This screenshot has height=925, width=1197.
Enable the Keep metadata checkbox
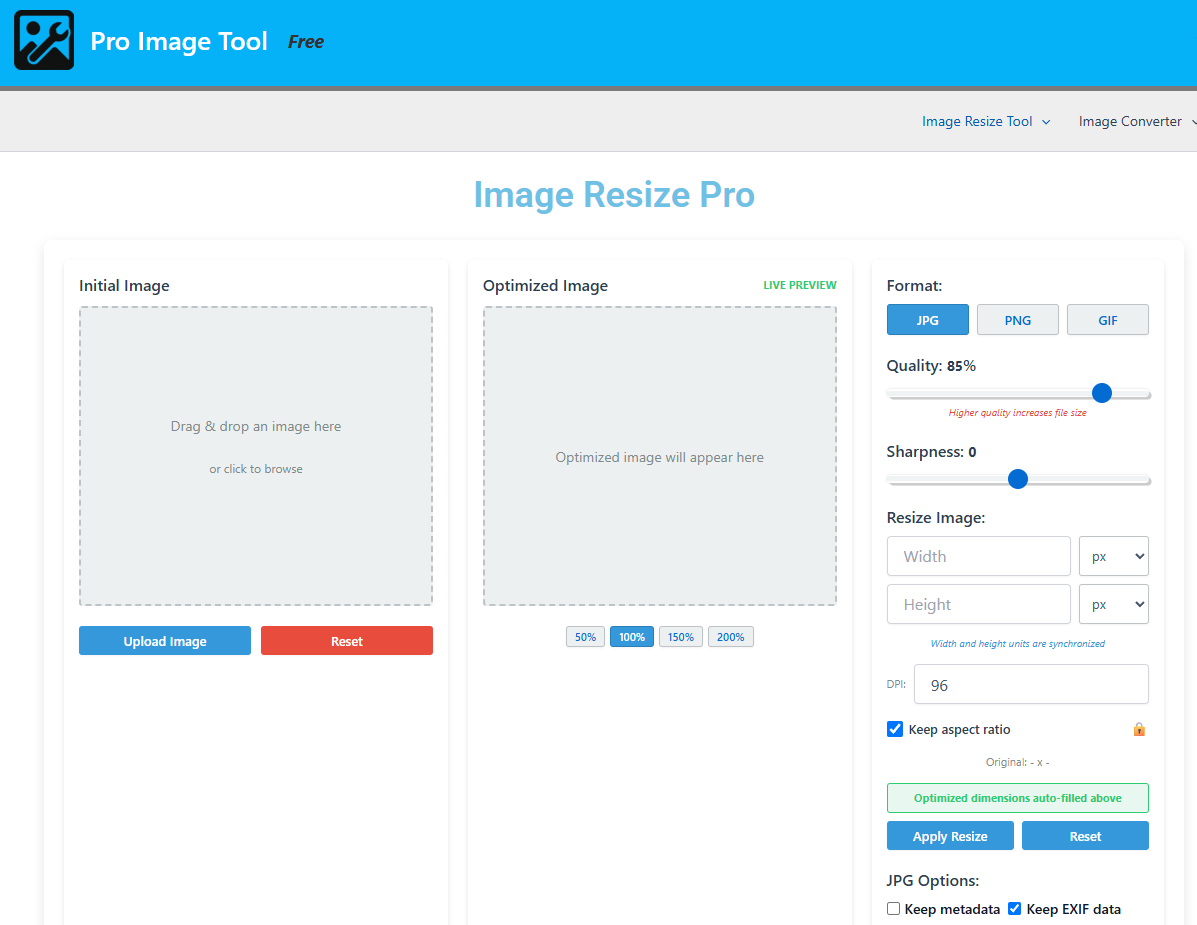click(894, 909)
